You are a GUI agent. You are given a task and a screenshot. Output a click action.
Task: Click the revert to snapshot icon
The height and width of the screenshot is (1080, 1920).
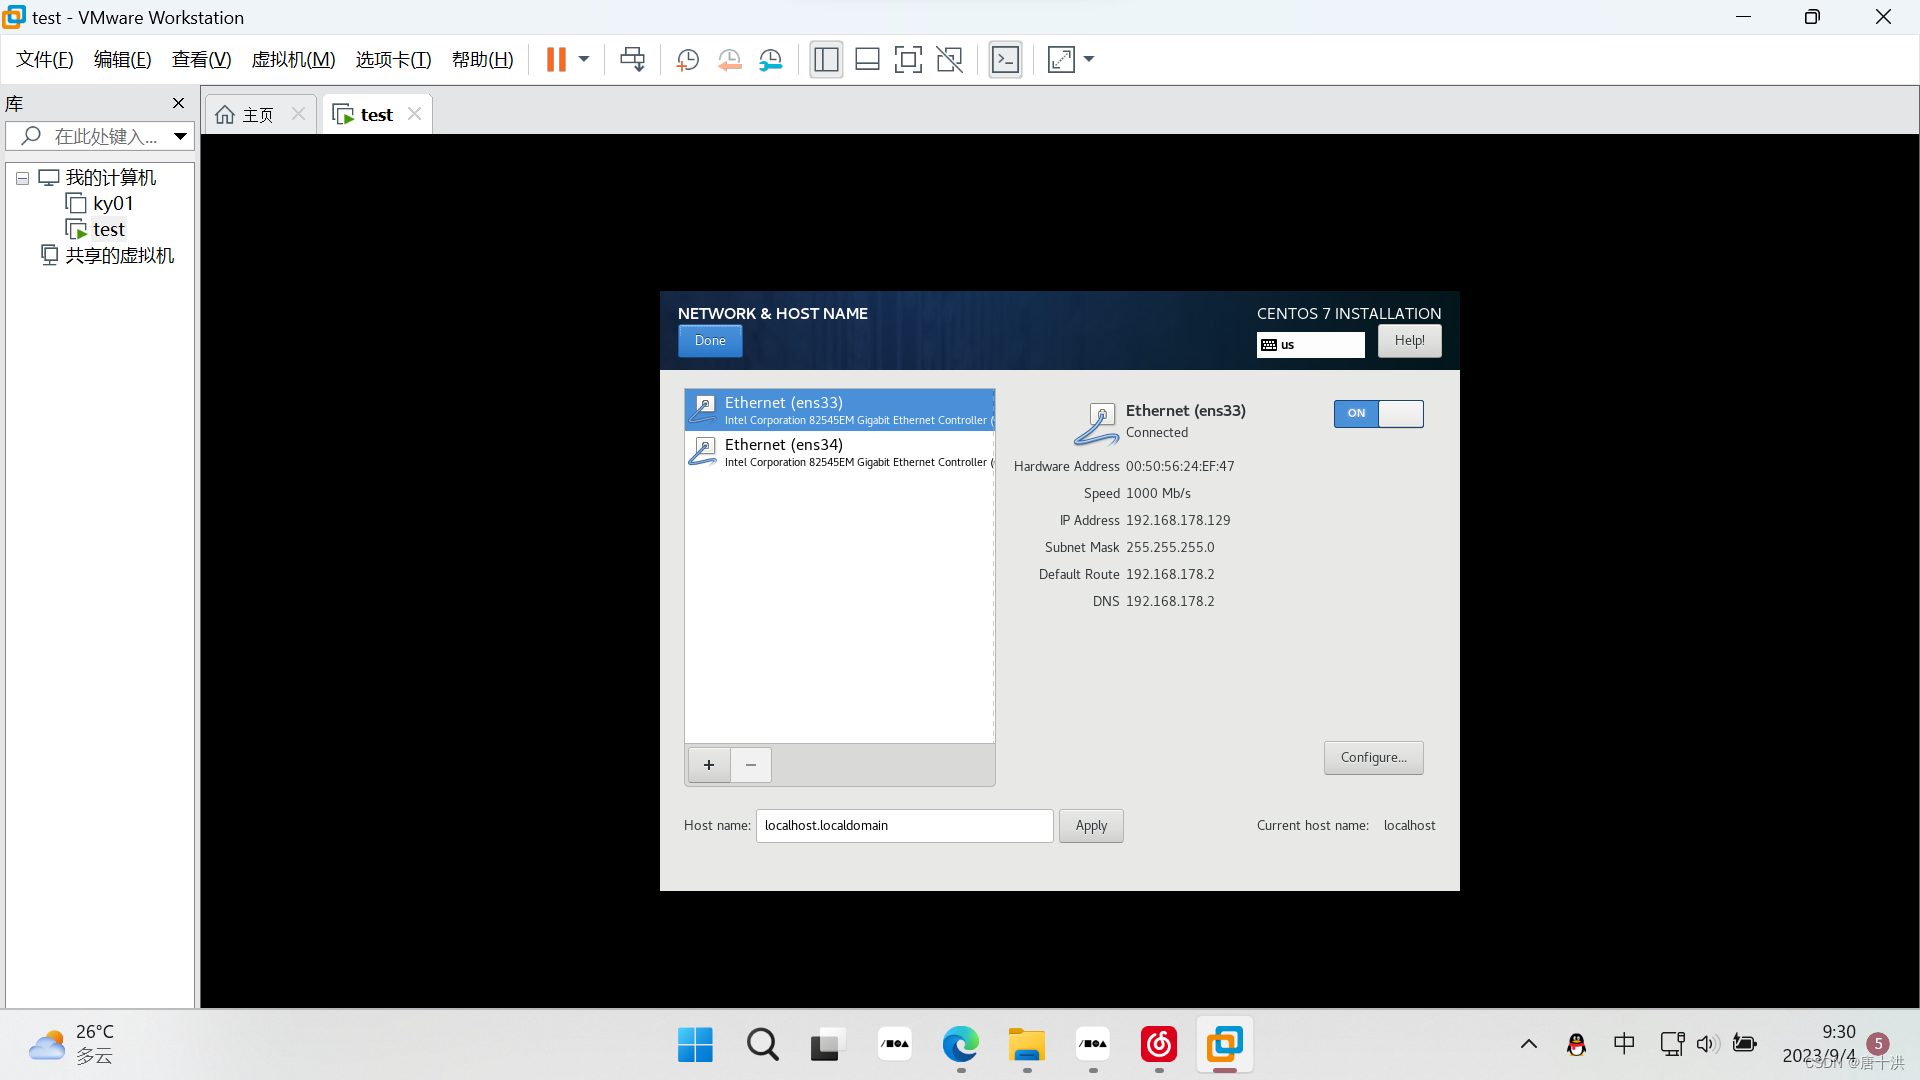[x=729, y=60]
